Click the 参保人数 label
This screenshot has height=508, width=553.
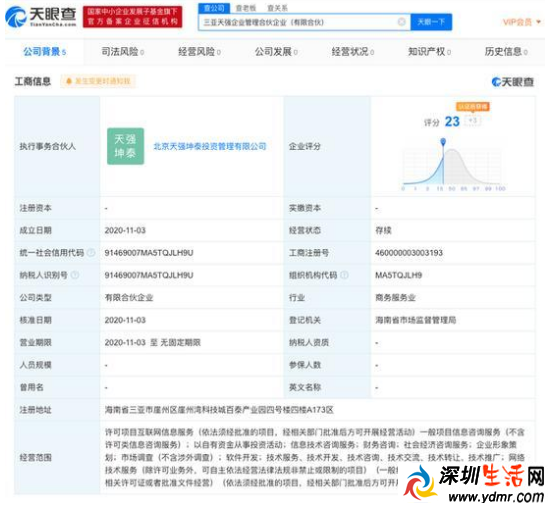(305, 365)
